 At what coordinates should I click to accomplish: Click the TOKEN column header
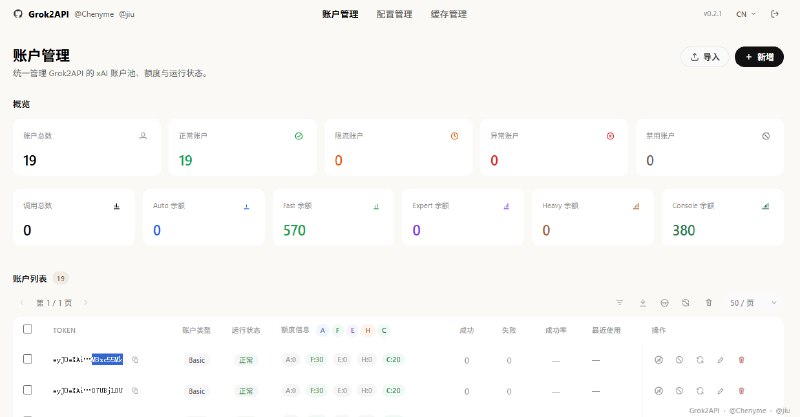(64, 330)
